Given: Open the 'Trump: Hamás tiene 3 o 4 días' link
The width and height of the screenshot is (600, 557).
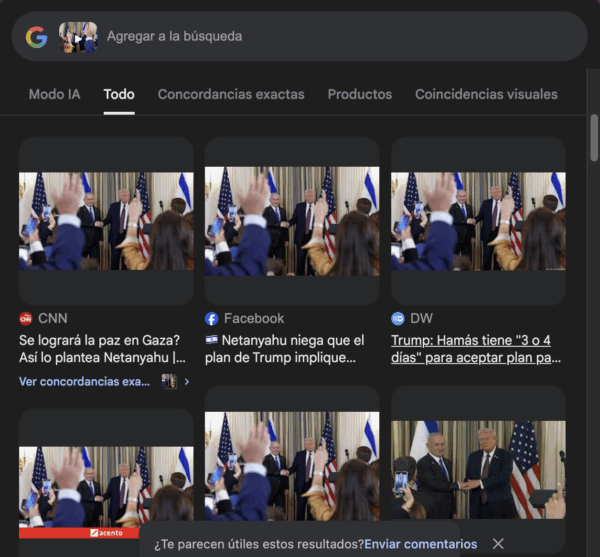Looking at the screenshot, I should (476, 349).
